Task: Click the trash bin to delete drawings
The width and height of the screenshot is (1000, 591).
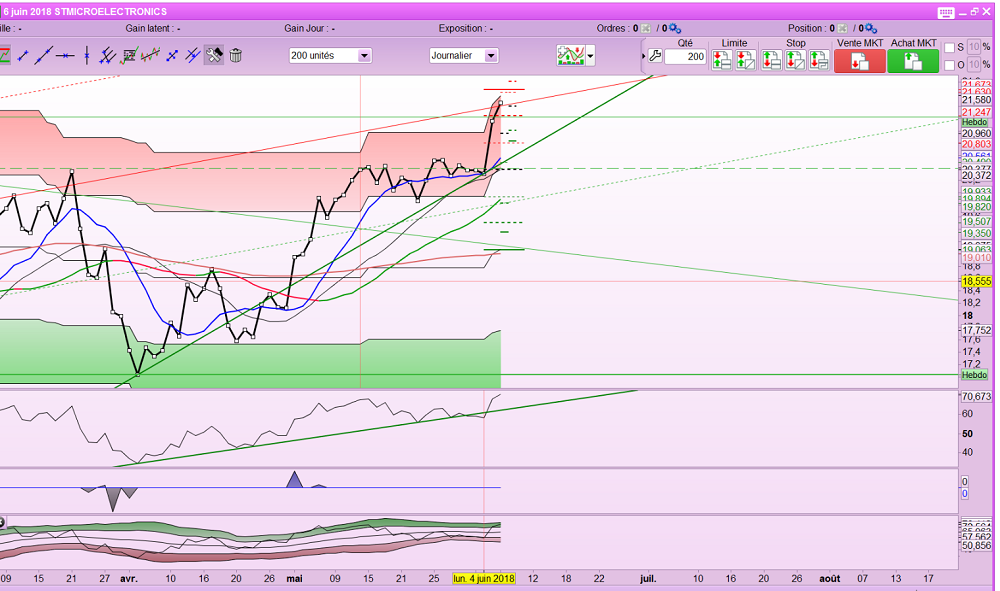Action: 235,55
